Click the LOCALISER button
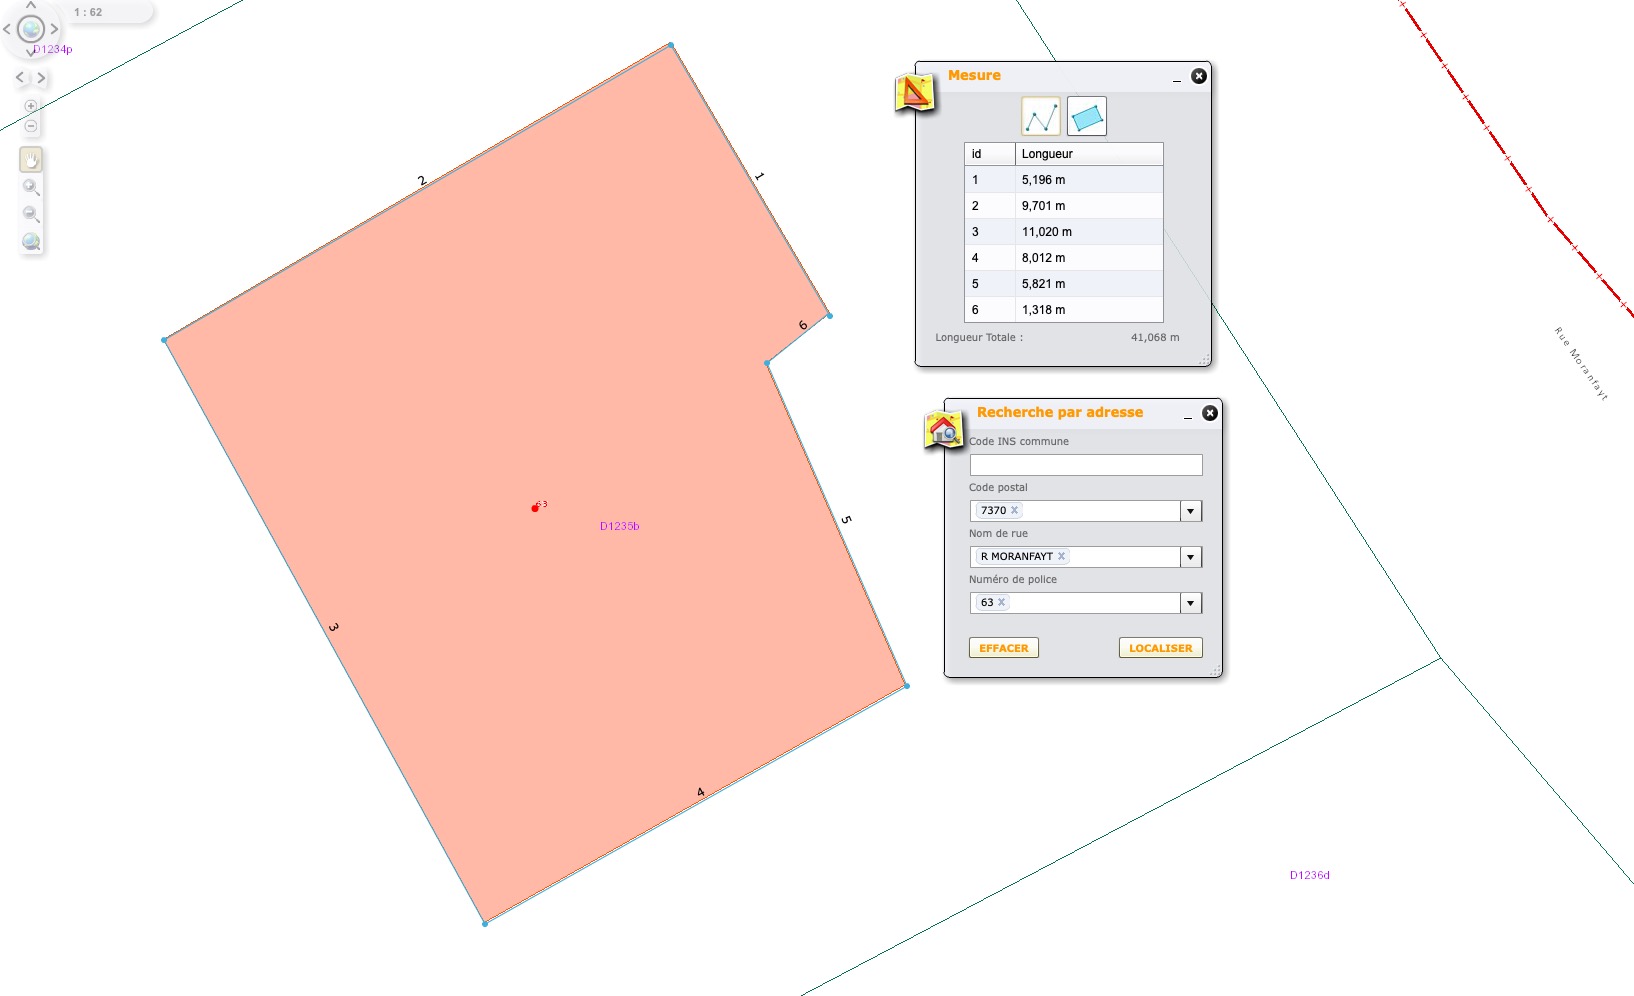The height and width of the screenshot is (996, 1634). [1160, 648]
